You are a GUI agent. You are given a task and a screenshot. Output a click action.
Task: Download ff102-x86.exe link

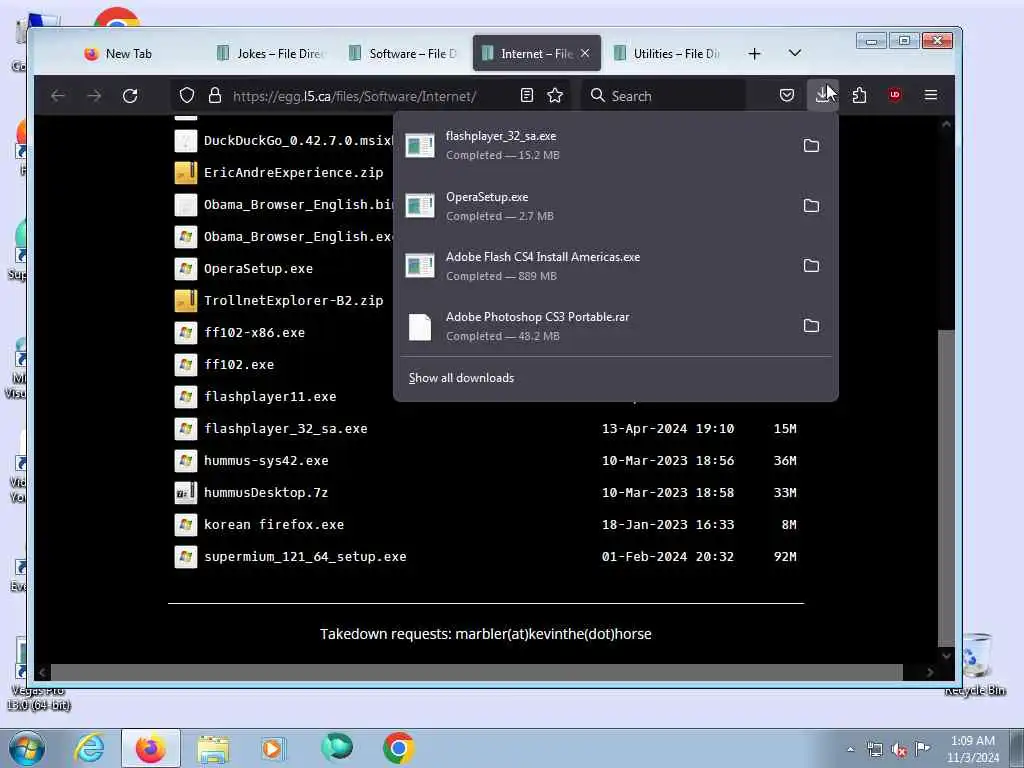[254, 332]
